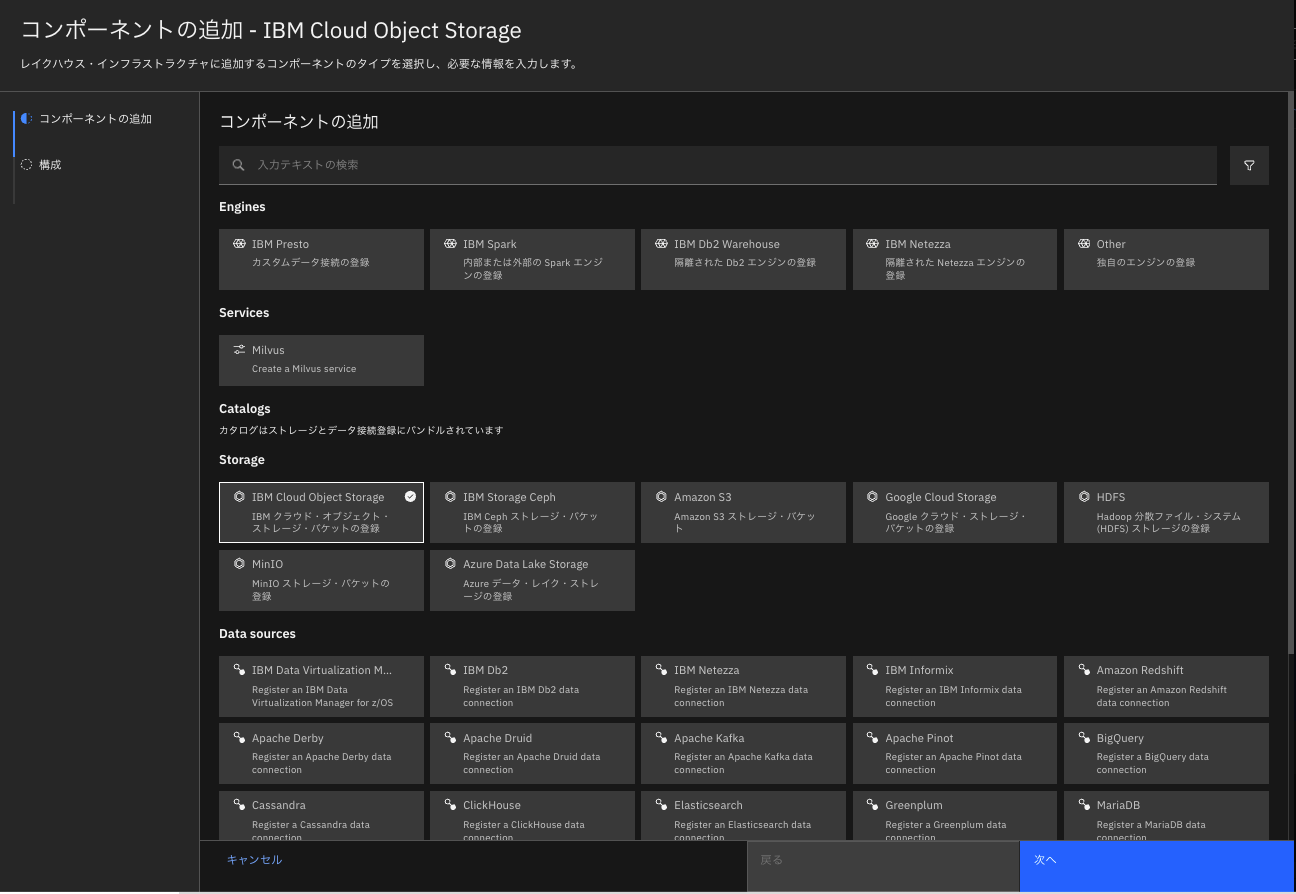Click the Data sources heading
Viewport: 1296px width, 894px height.
257,634
